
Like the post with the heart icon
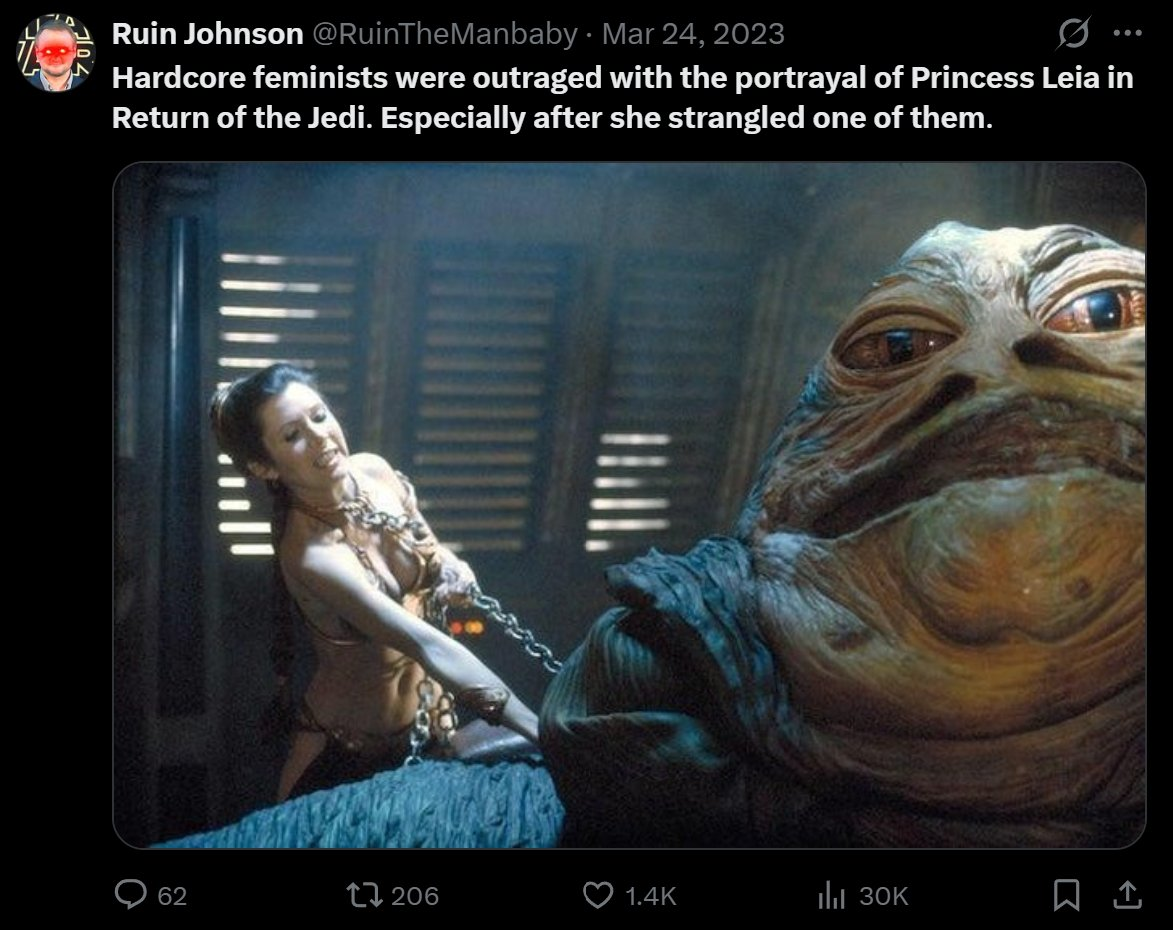[598, 895]
